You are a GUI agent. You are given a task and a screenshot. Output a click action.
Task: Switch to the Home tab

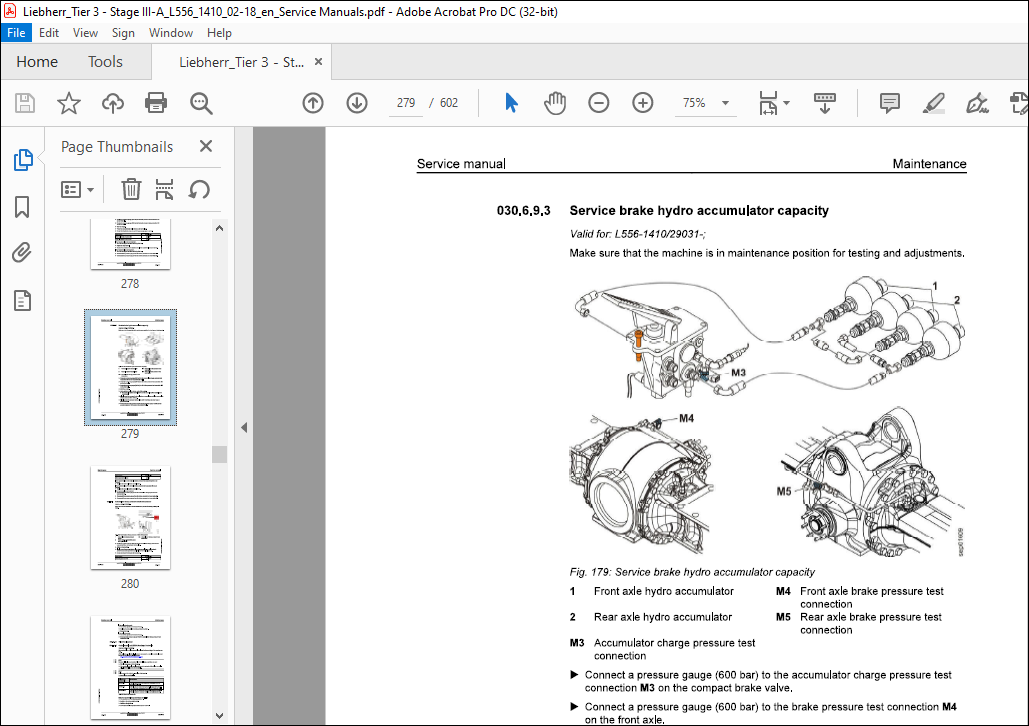[x=37, y=62]
